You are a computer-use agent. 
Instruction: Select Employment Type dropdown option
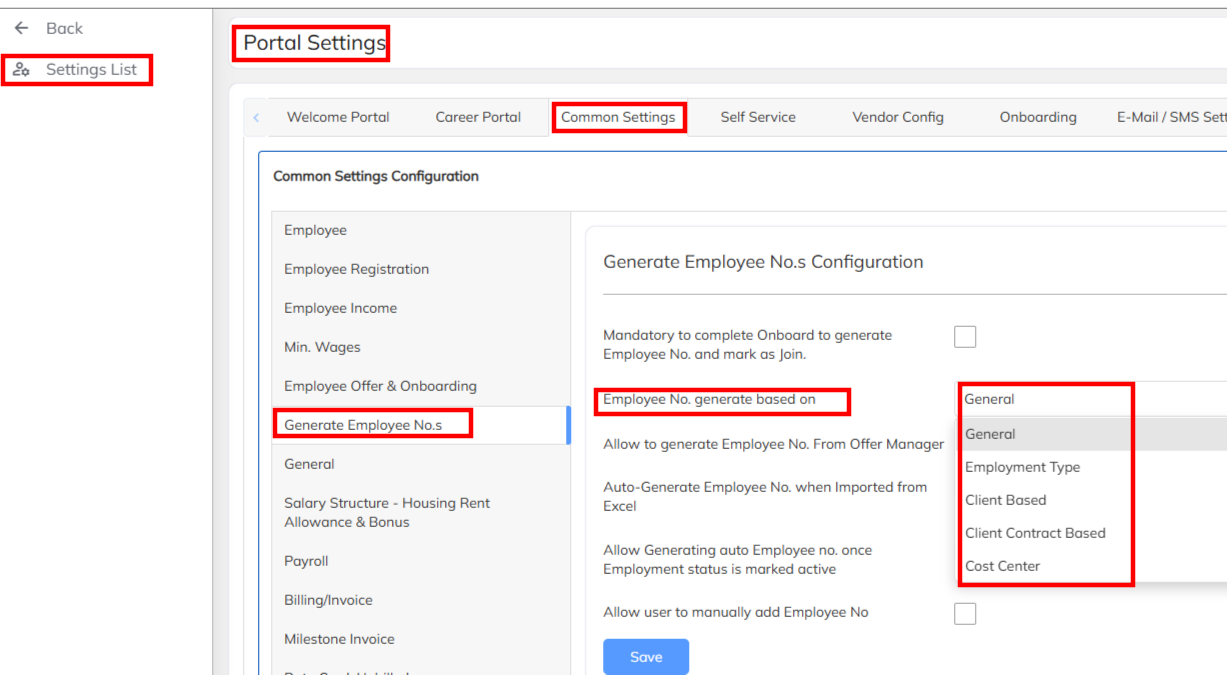tap(1022, 467)
